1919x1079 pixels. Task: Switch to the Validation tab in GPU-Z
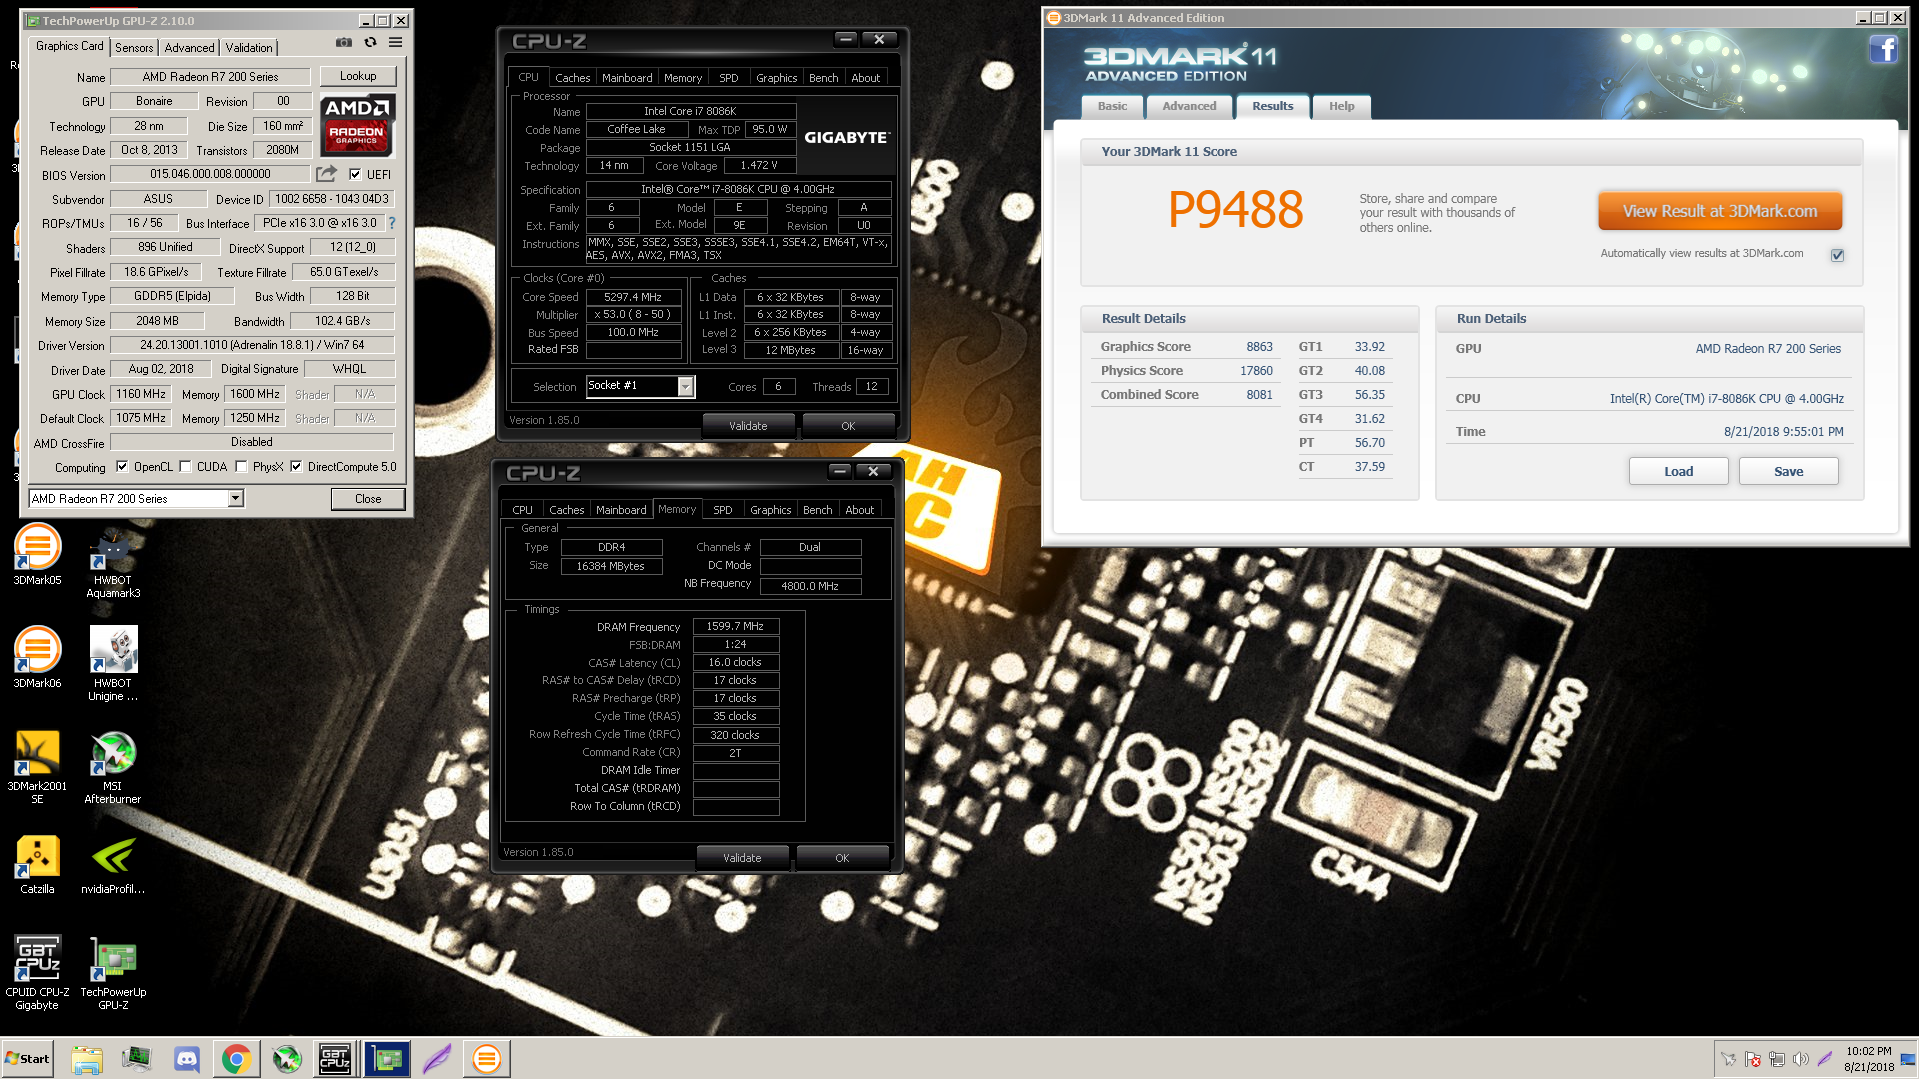(x=248, y=47)
